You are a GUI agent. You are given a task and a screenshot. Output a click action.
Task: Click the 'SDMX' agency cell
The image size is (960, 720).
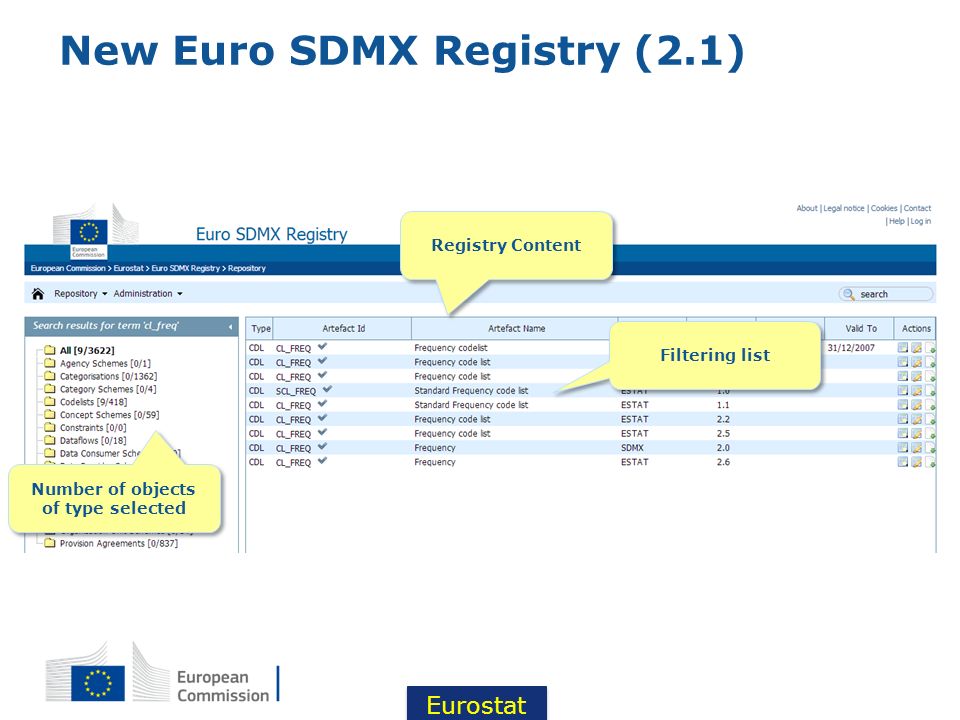pyautogui.click(x=632, y=448)
